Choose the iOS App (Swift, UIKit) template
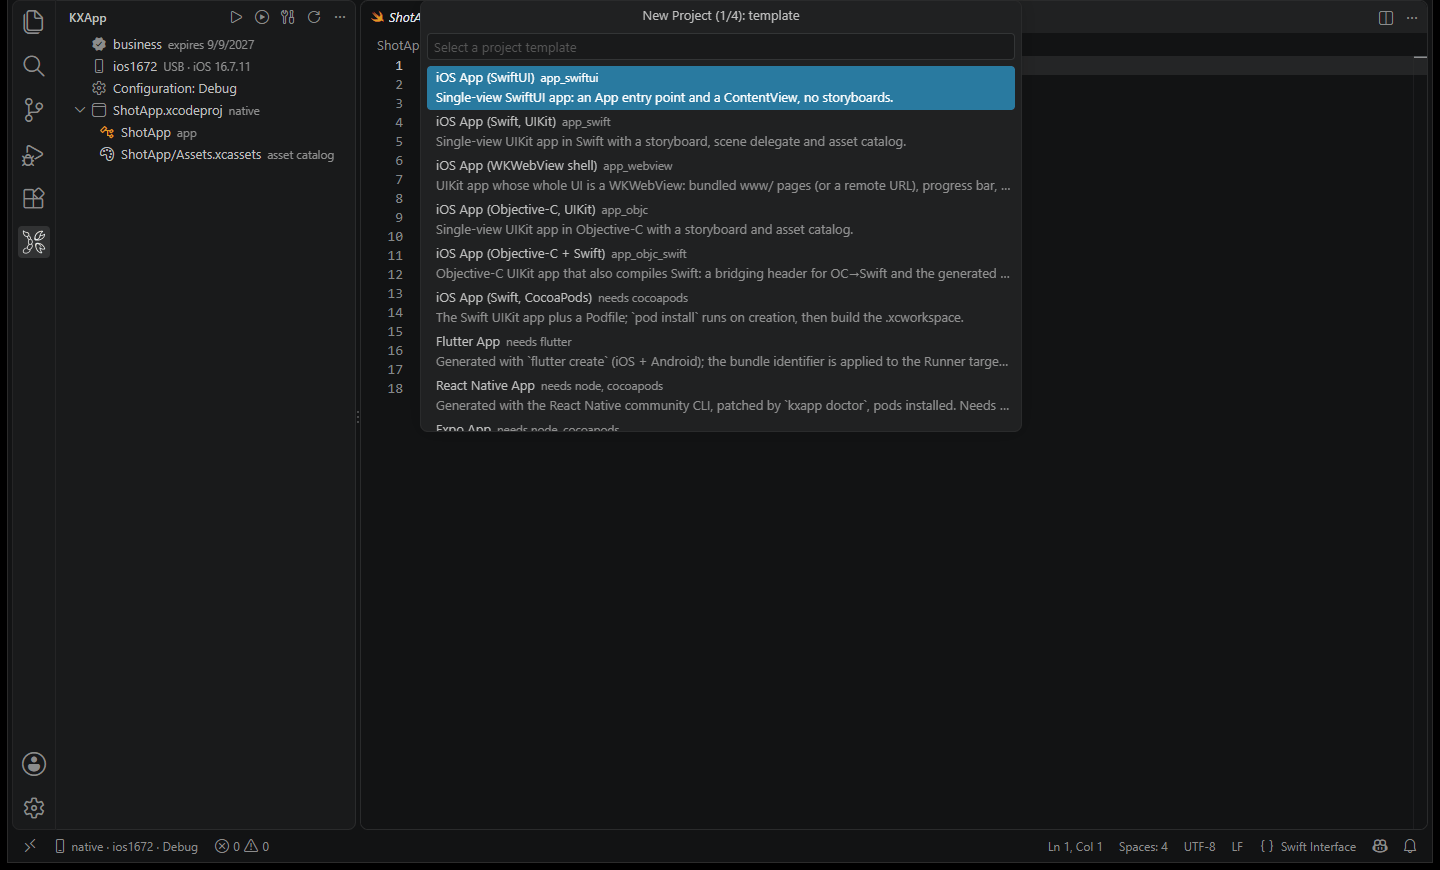Image resolution: width=1440 pixels, height=870 pixels. click(x=720, y=132)
